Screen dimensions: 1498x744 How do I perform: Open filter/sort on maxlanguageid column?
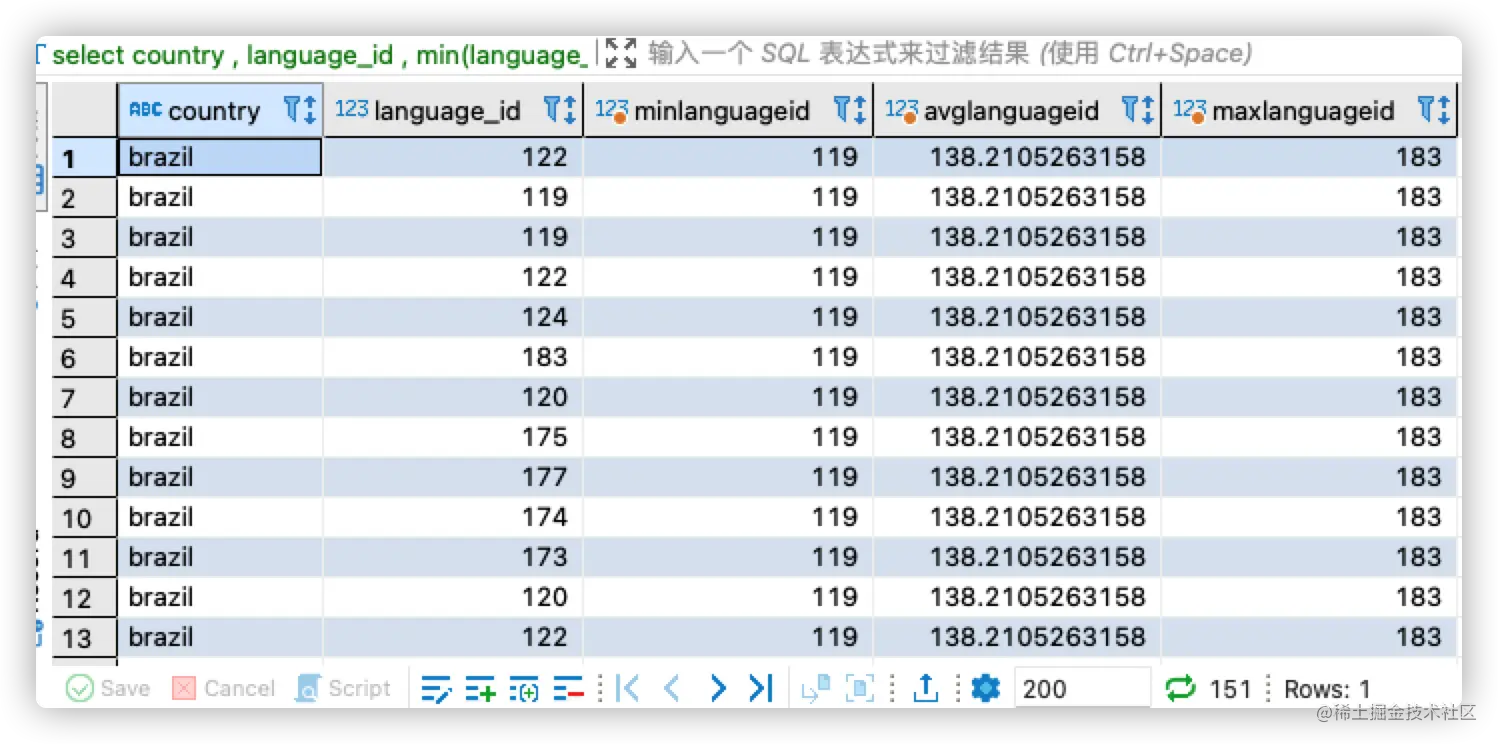1434,110
